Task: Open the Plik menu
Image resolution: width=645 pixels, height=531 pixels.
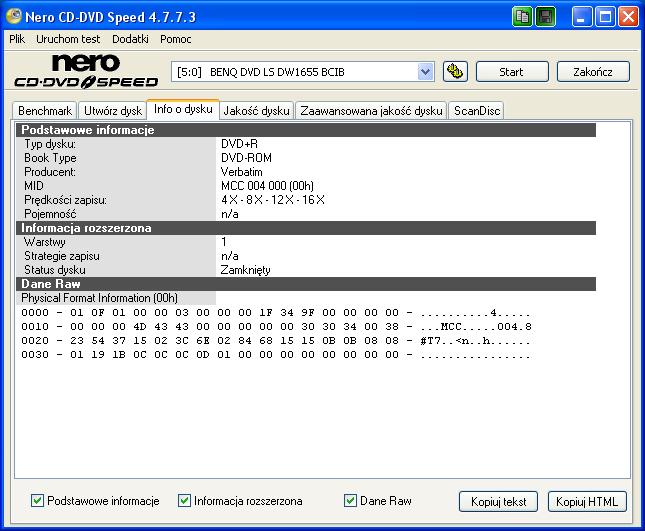Action: point(17,39)
